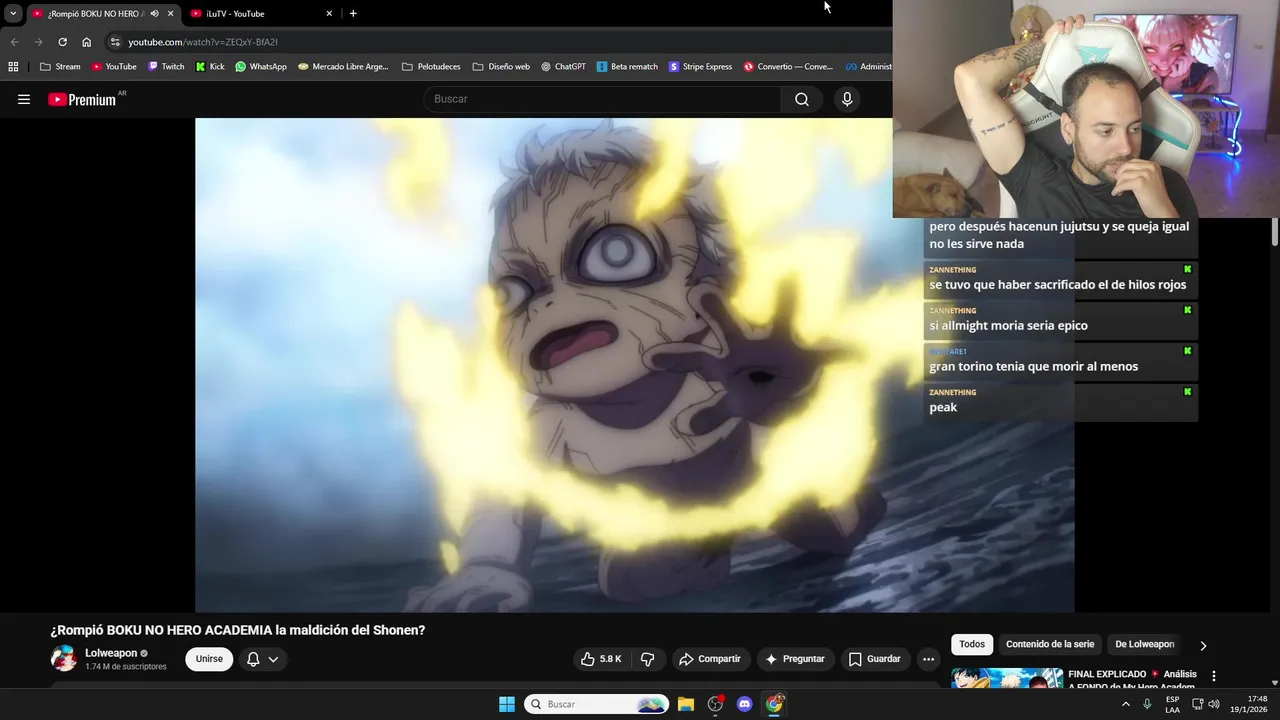The image size is (1280, 720).
Task: Reload the page with refresh icon
Action: tap(62, 42)
